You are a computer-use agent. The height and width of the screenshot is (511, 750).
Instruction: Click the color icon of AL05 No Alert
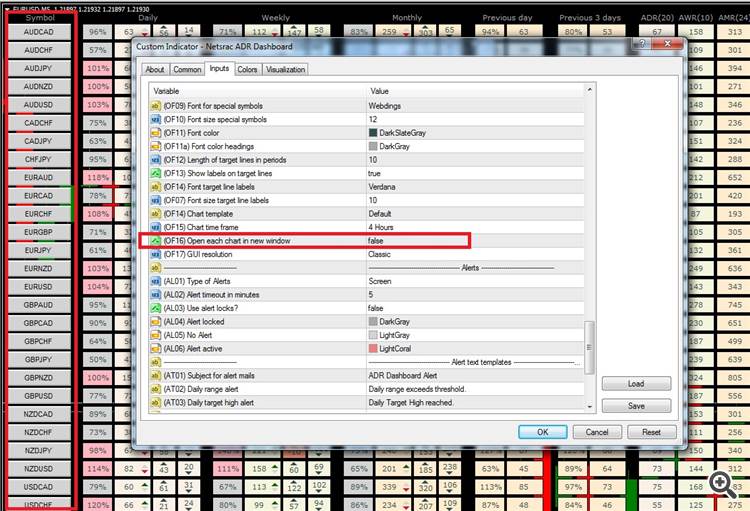click(155, 335)
